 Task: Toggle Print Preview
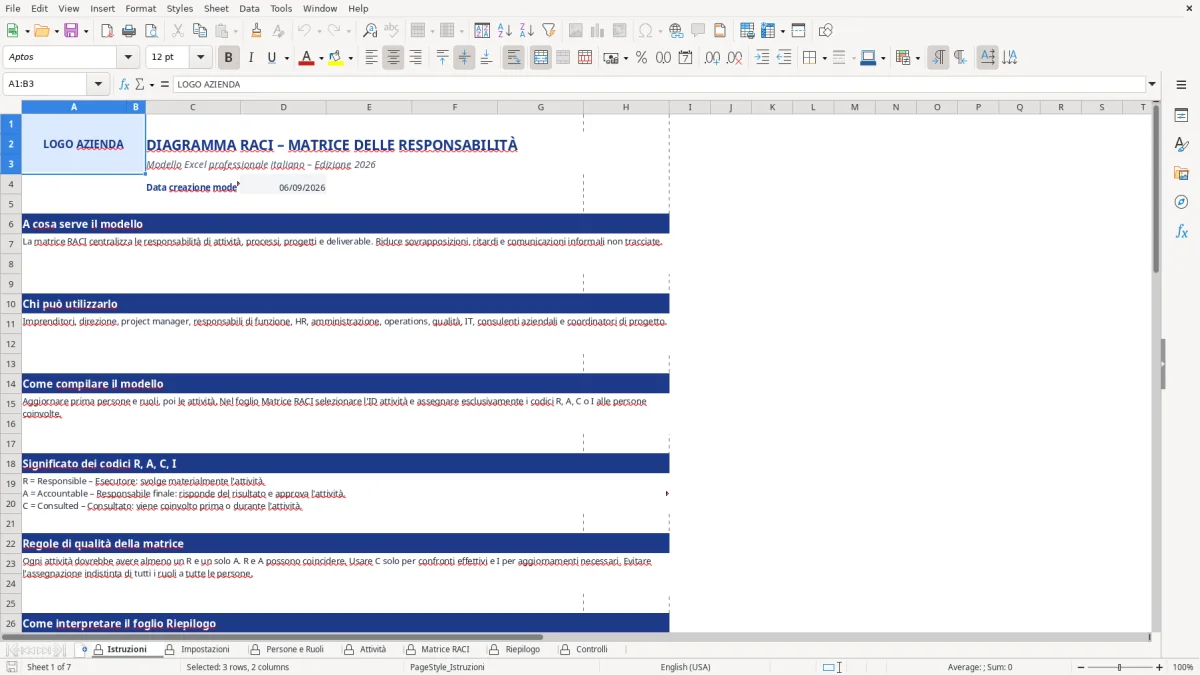click(x=151, y=31)
